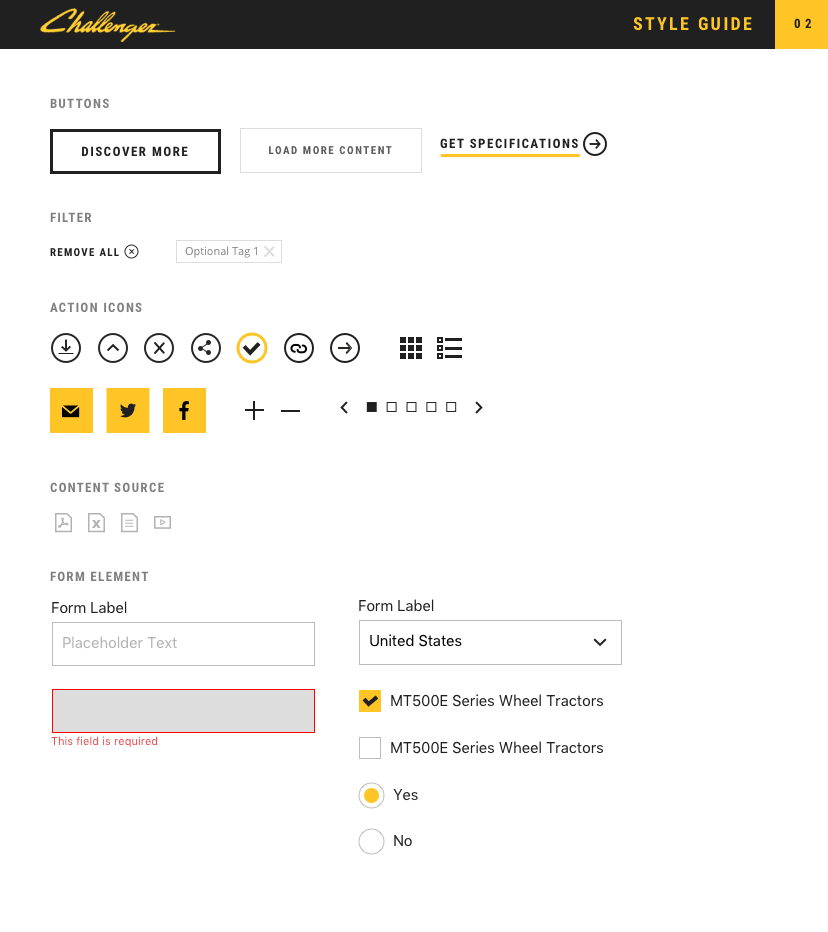Share via the yellow Twitter button
Screen dimensions: 828x932
128,411
